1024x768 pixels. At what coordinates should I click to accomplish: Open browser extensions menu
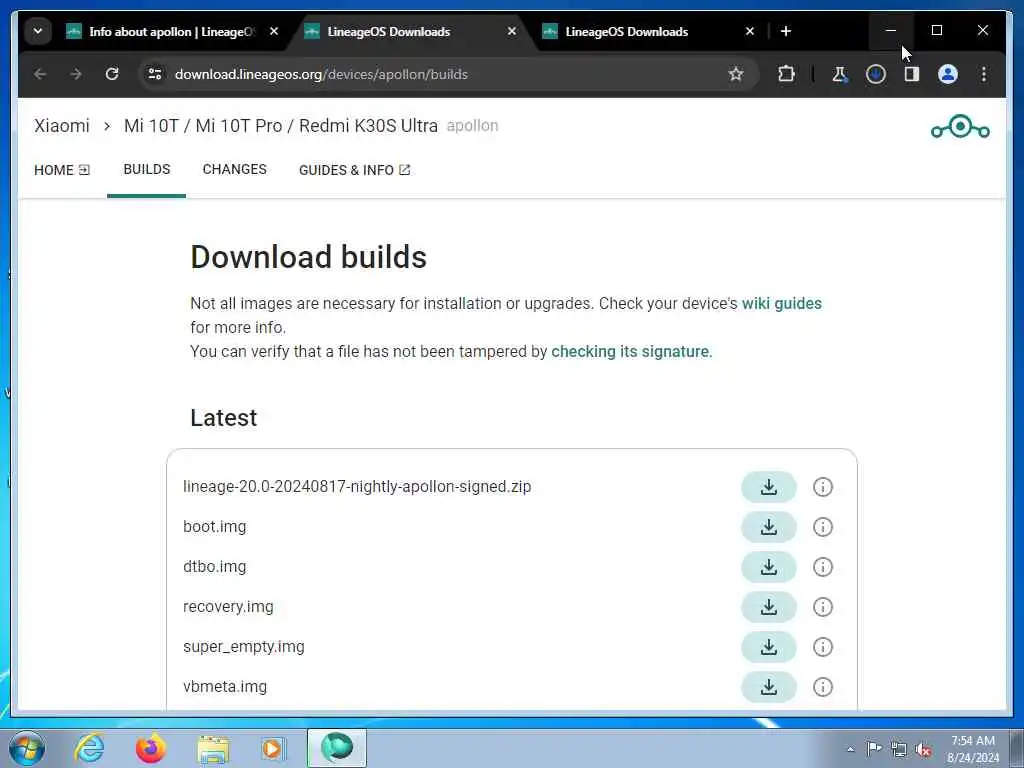[786, 74]
